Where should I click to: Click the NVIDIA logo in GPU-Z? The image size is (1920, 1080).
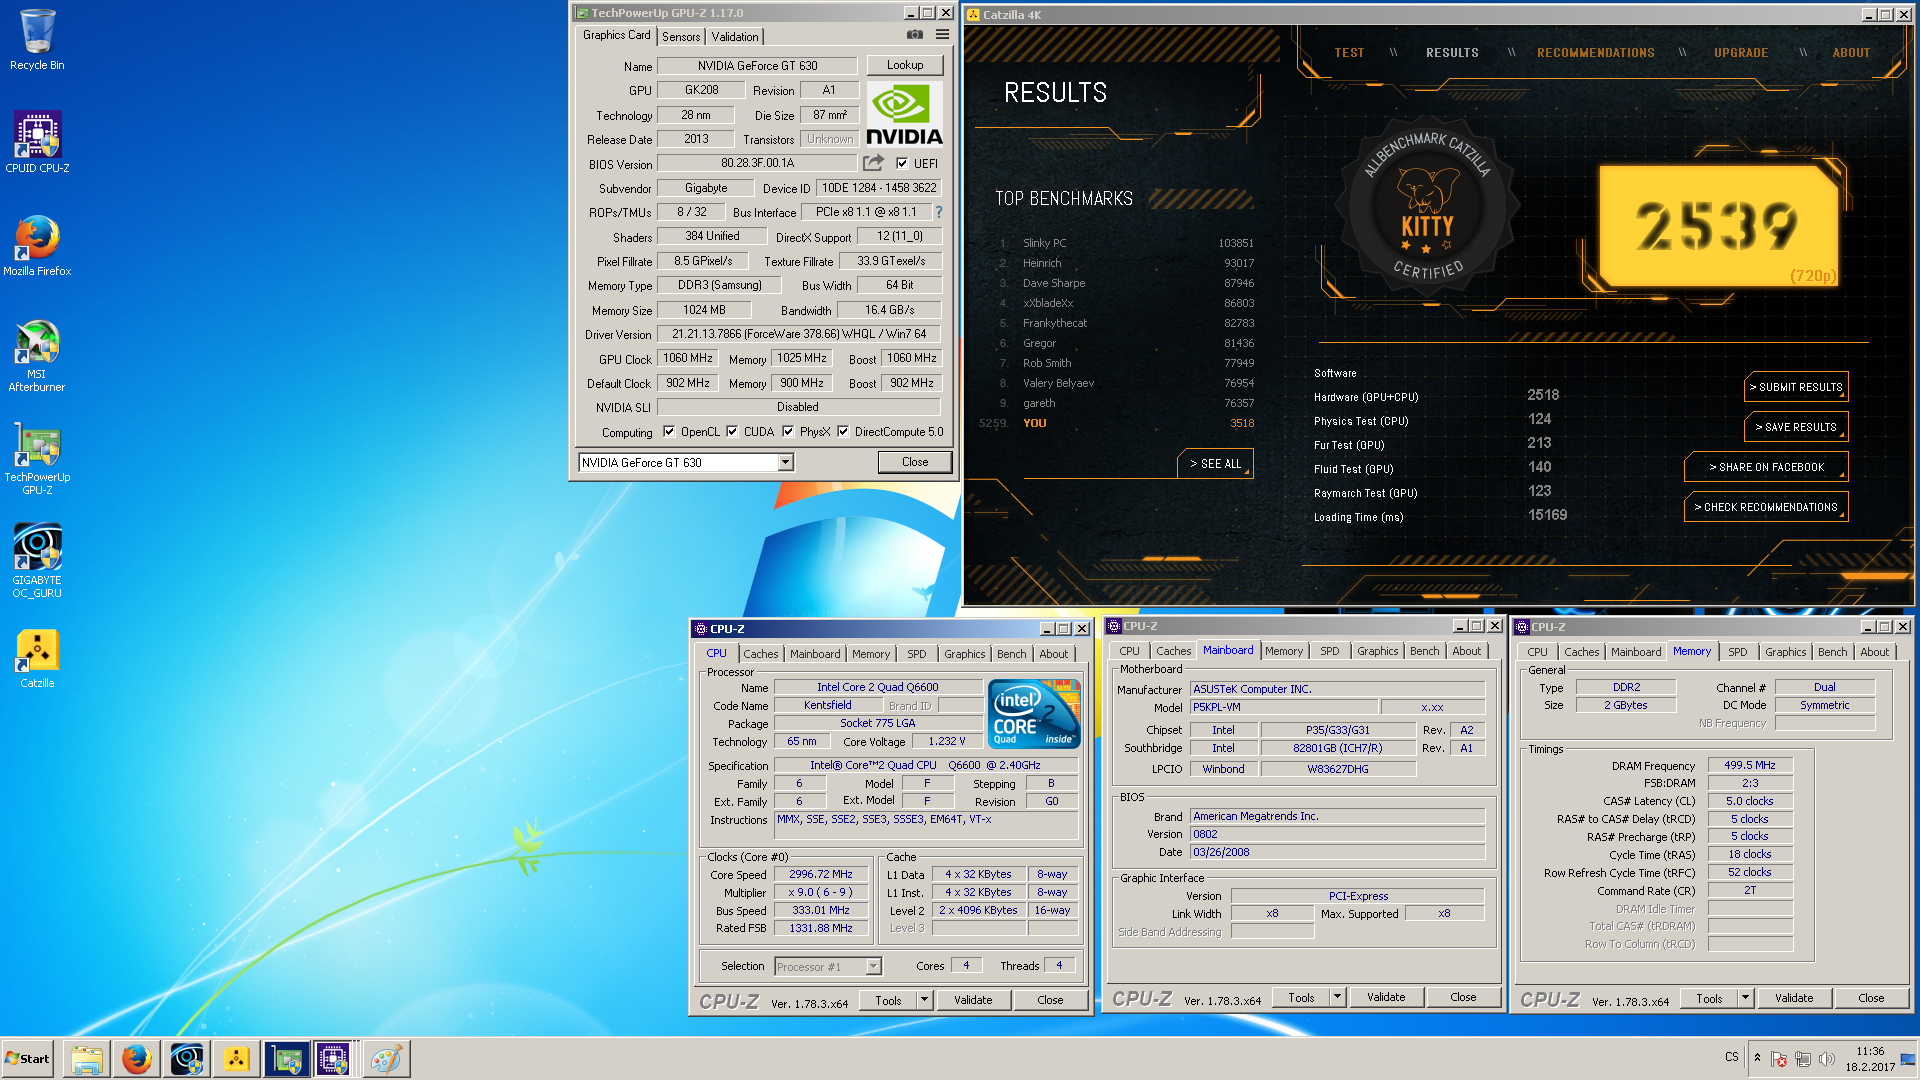[x=904, y=115]
